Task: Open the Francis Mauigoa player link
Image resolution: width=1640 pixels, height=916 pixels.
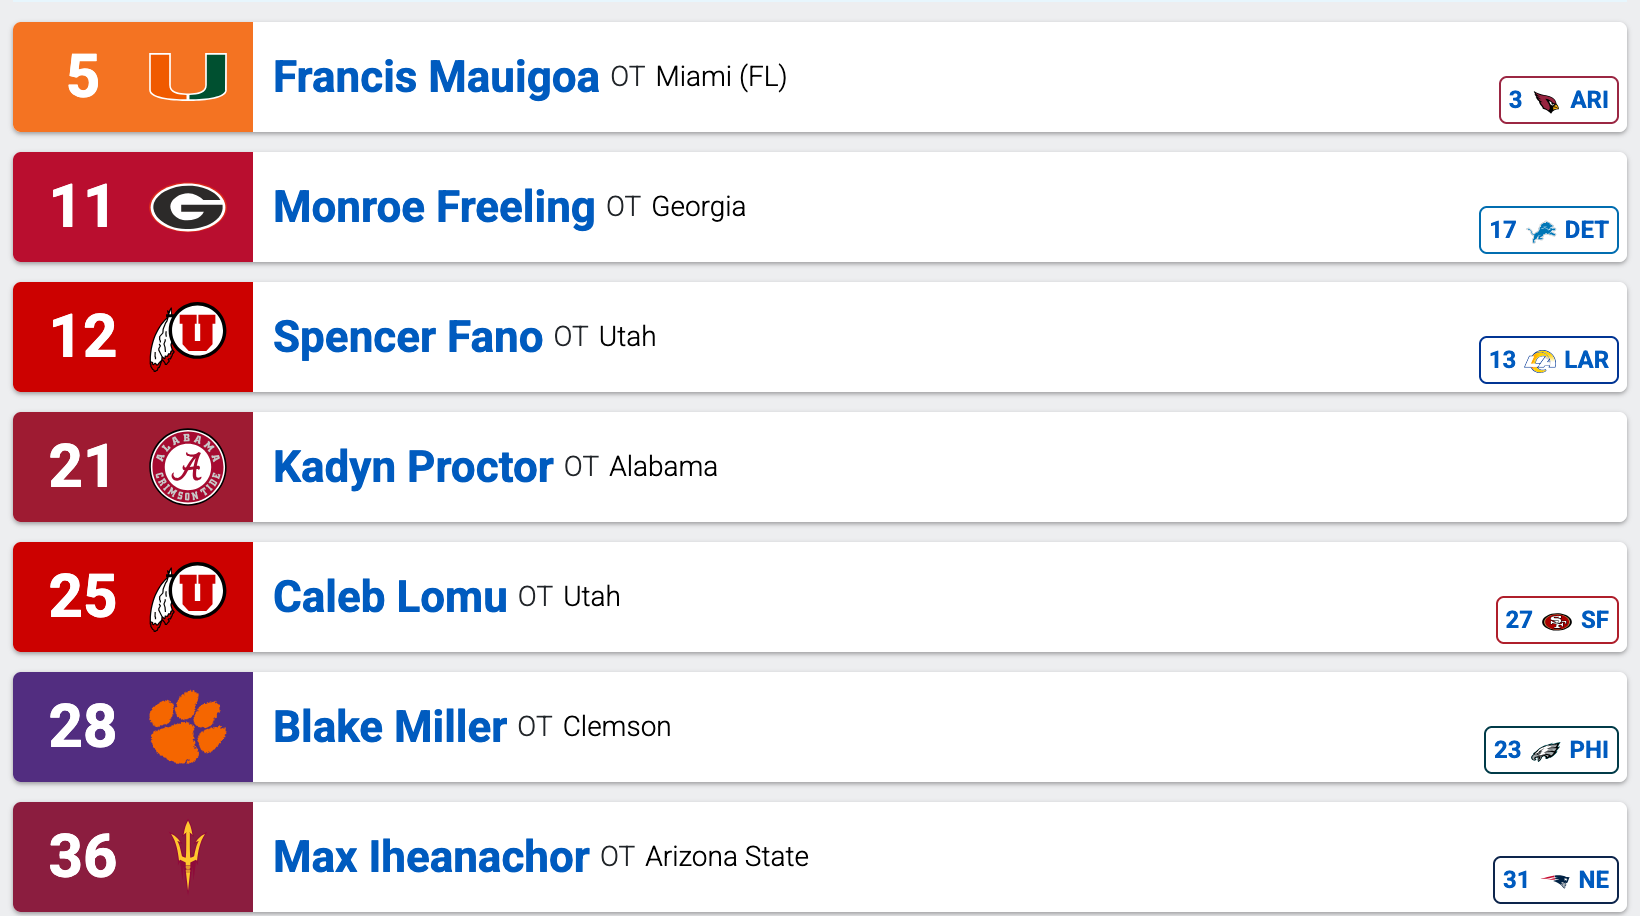Action: coord(436,77)
